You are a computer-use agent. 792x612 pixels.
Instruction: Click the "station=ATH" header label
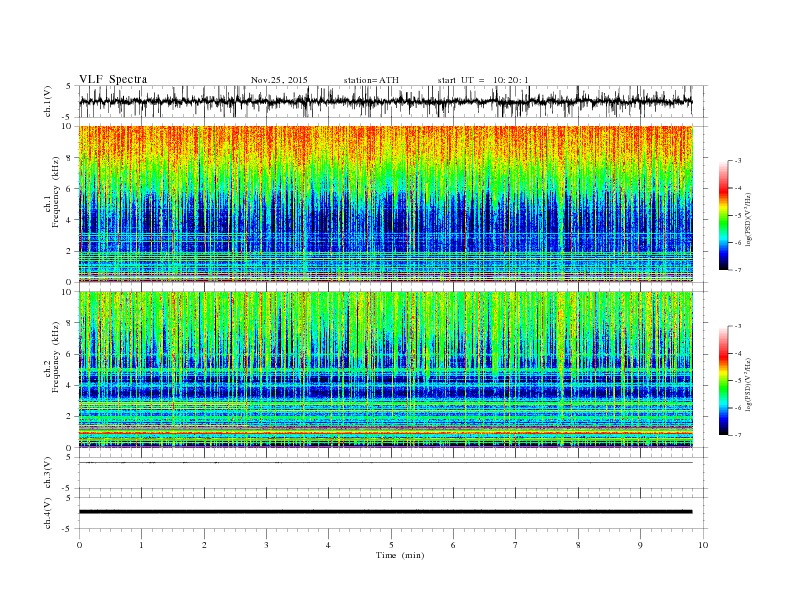(371, 80)
